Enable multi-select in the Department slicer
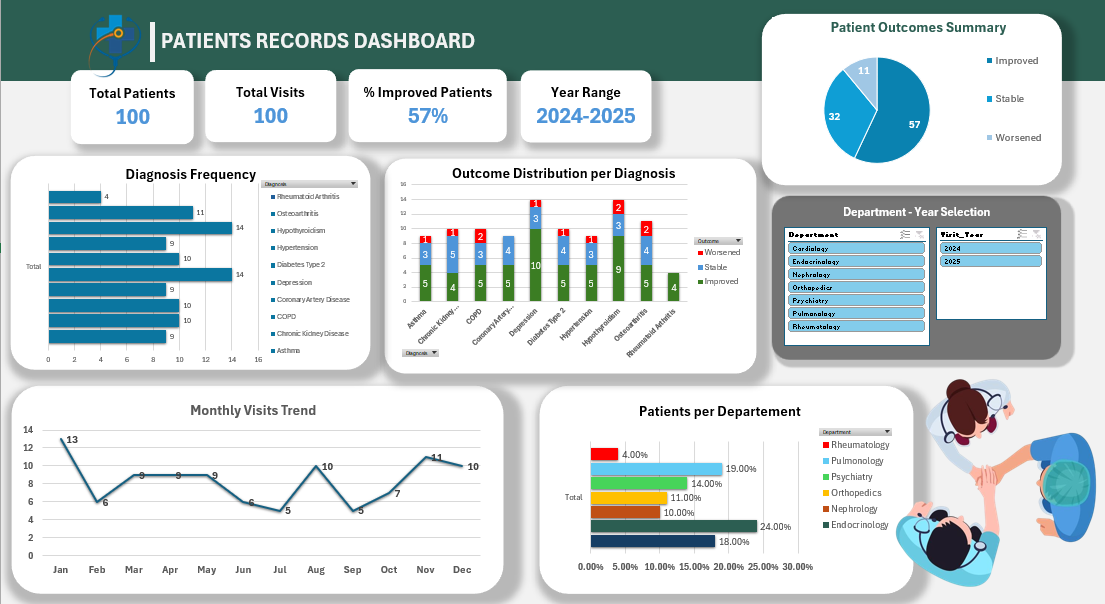Screen dimensions: 1105x604 (x=904, y=233)
